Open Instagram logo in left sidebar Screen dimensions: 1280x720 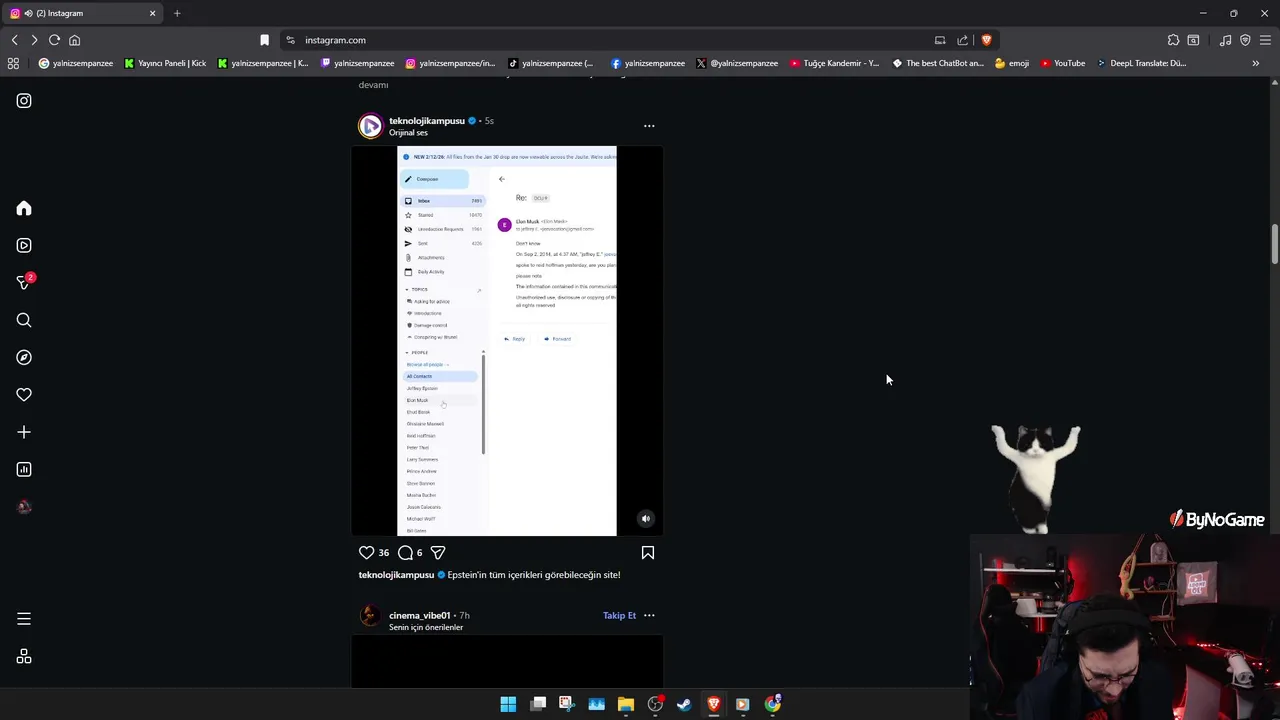(24, 101)
